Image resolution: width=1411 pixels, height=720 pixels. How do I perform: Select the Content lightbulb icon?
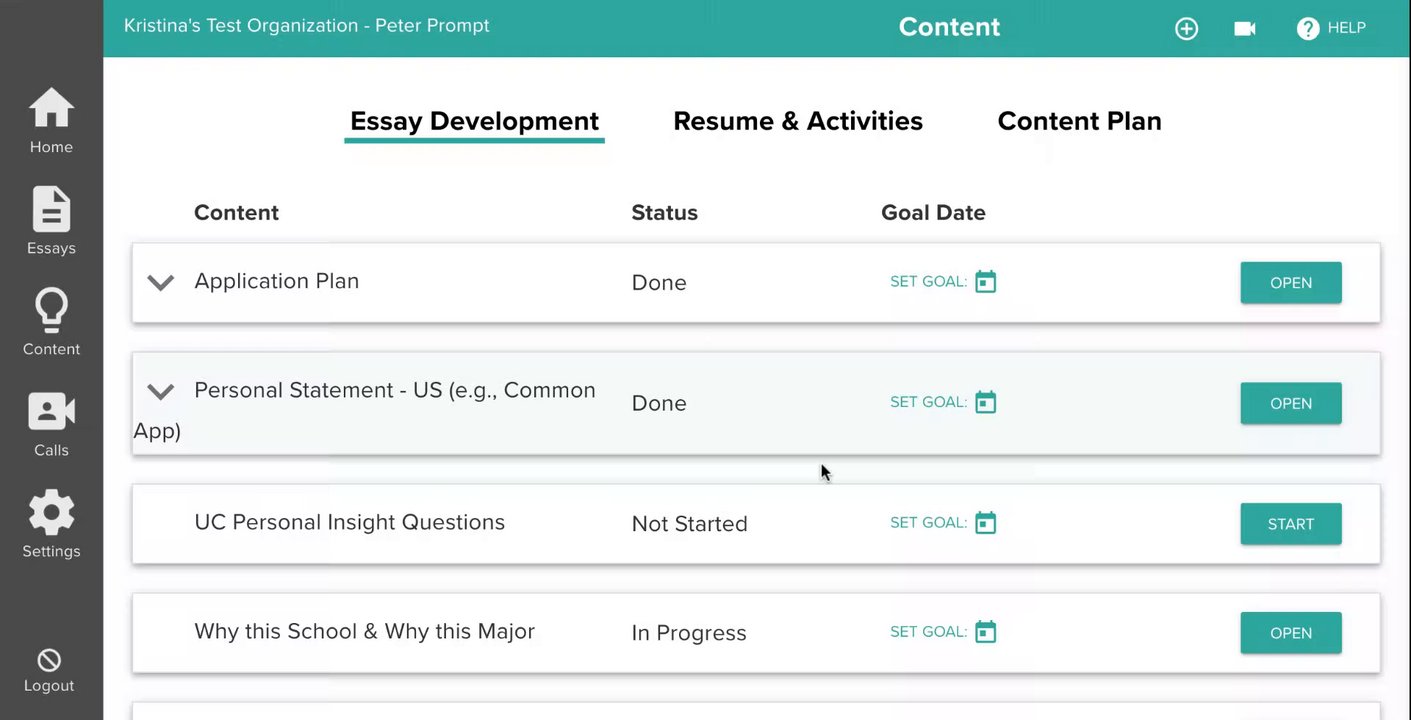(x=51, y=311)
